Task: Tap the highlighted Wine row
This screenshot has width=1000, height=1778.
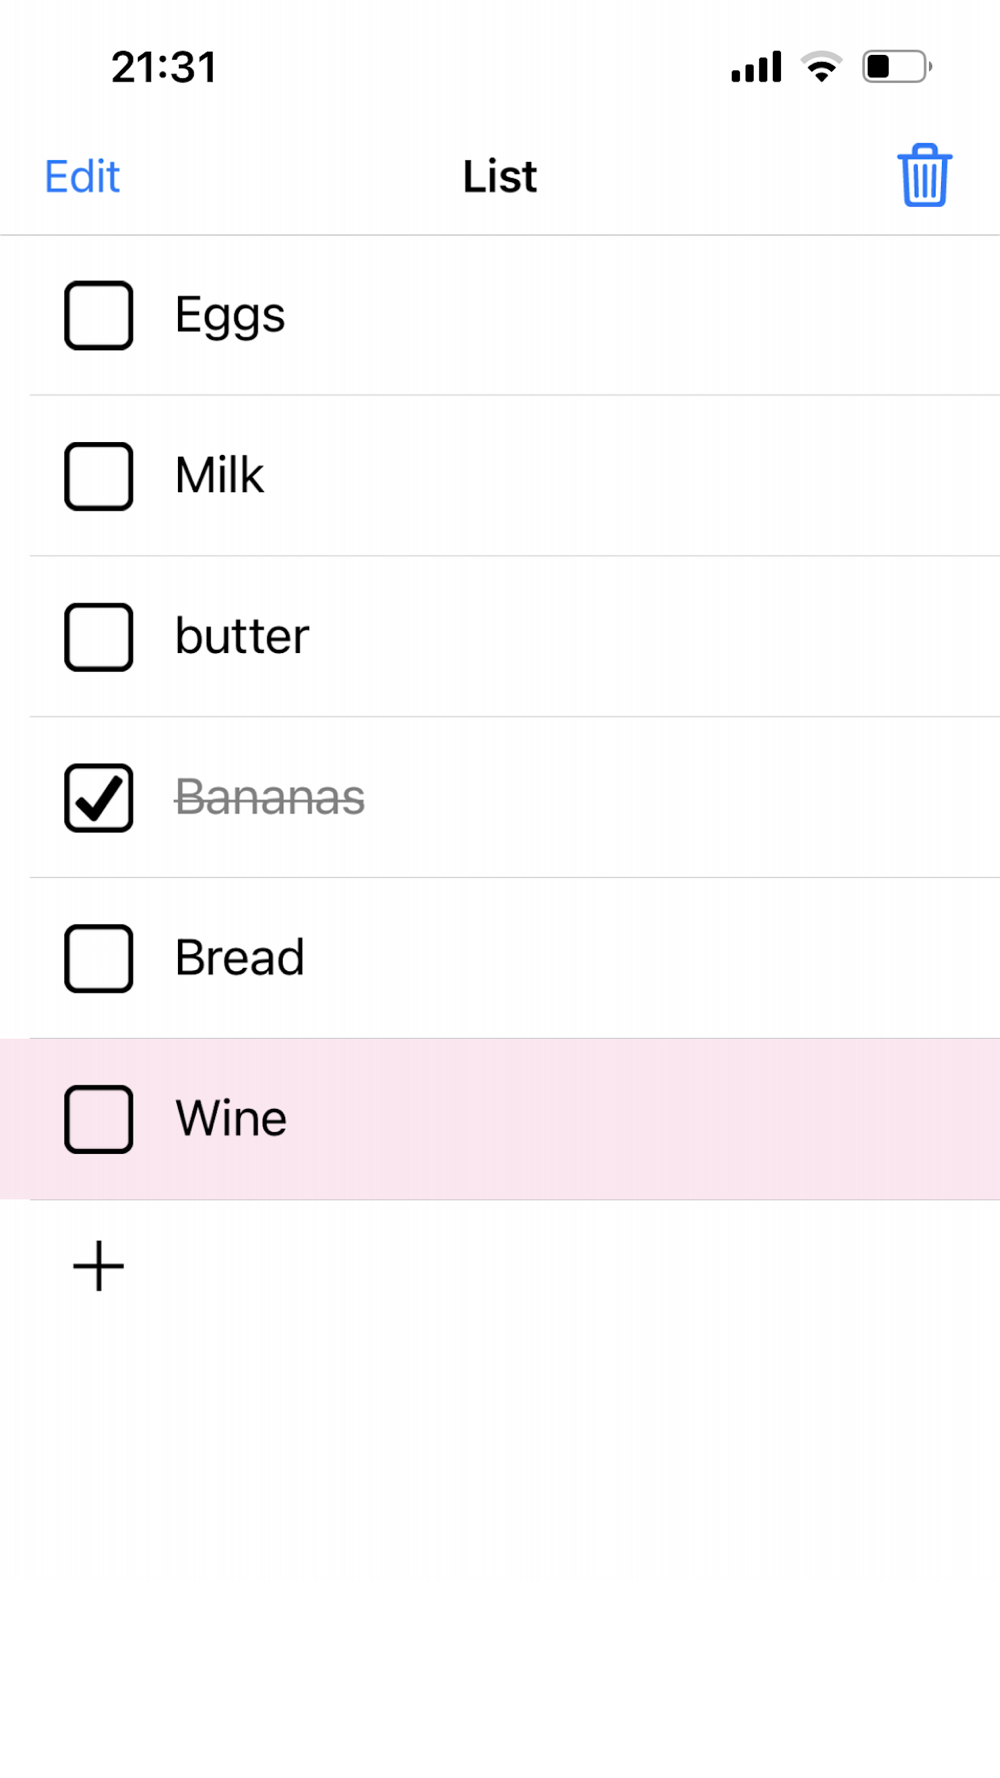Action: pos(500,1119)
